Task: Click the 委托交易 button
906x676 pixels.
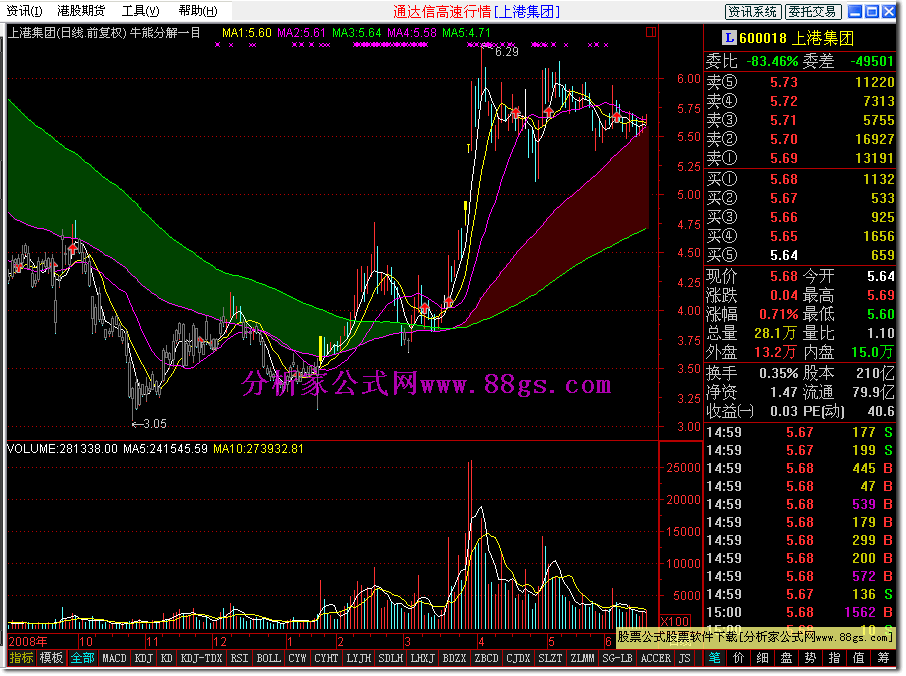Action: (812, 12)
